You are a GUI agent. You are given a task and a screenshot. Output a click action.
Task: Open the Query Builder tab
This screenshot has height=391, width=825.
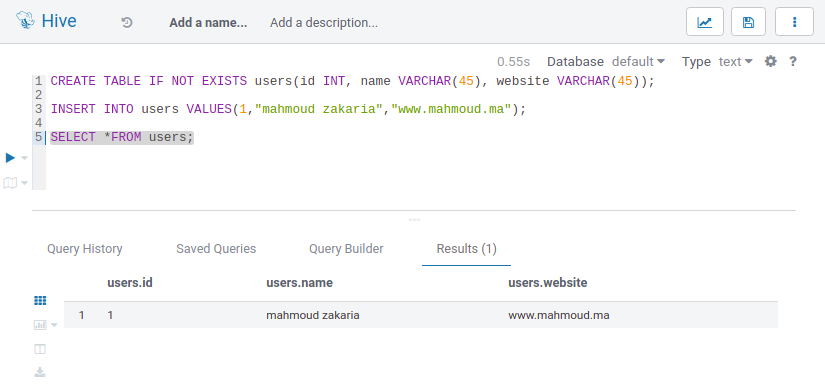[346, 248]
